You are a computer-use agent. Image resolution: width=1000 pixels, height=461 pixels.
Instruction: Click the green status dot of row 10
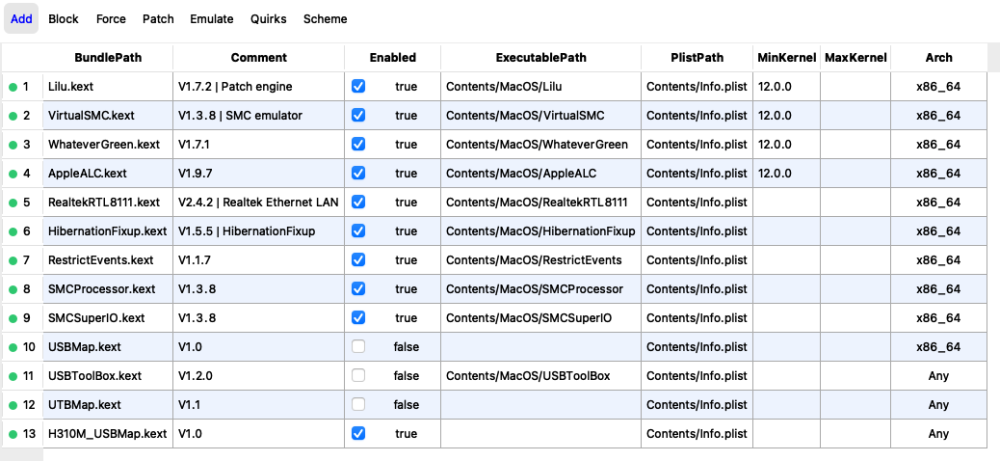click(x=13, y=347)
